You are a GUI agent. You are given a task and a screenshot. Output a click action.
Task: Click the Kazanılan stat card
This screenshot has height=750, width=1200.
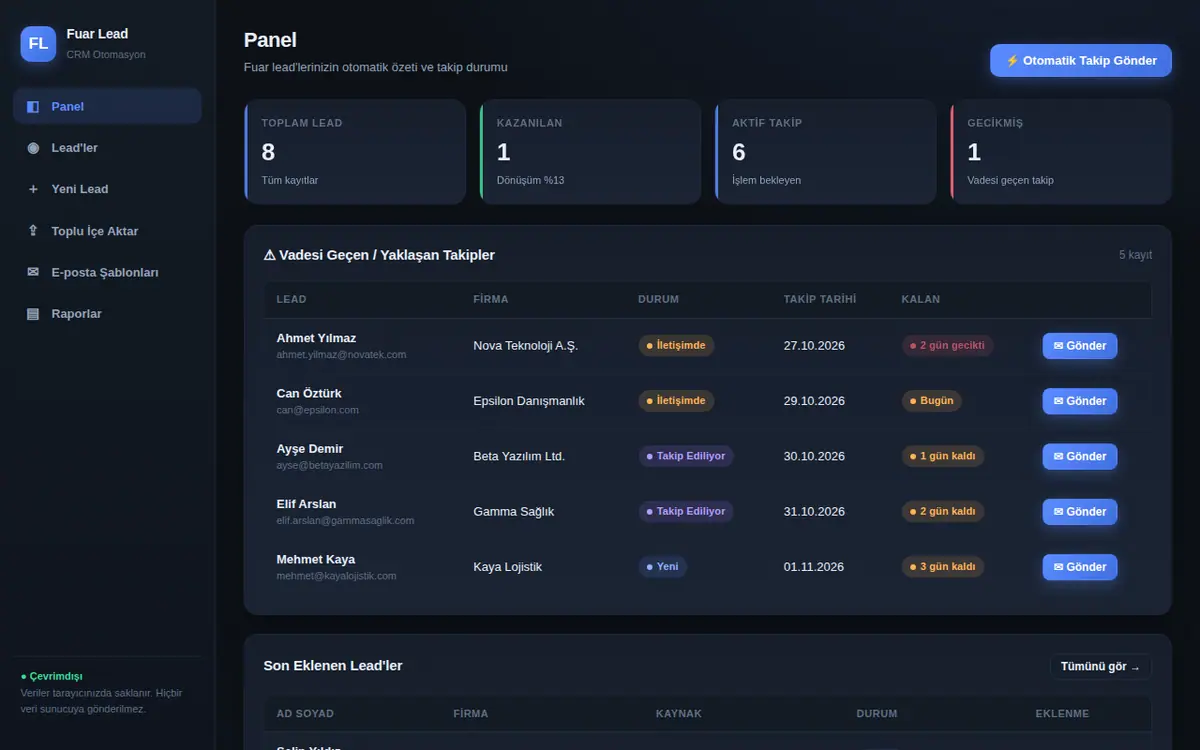[x=590, y=152]
